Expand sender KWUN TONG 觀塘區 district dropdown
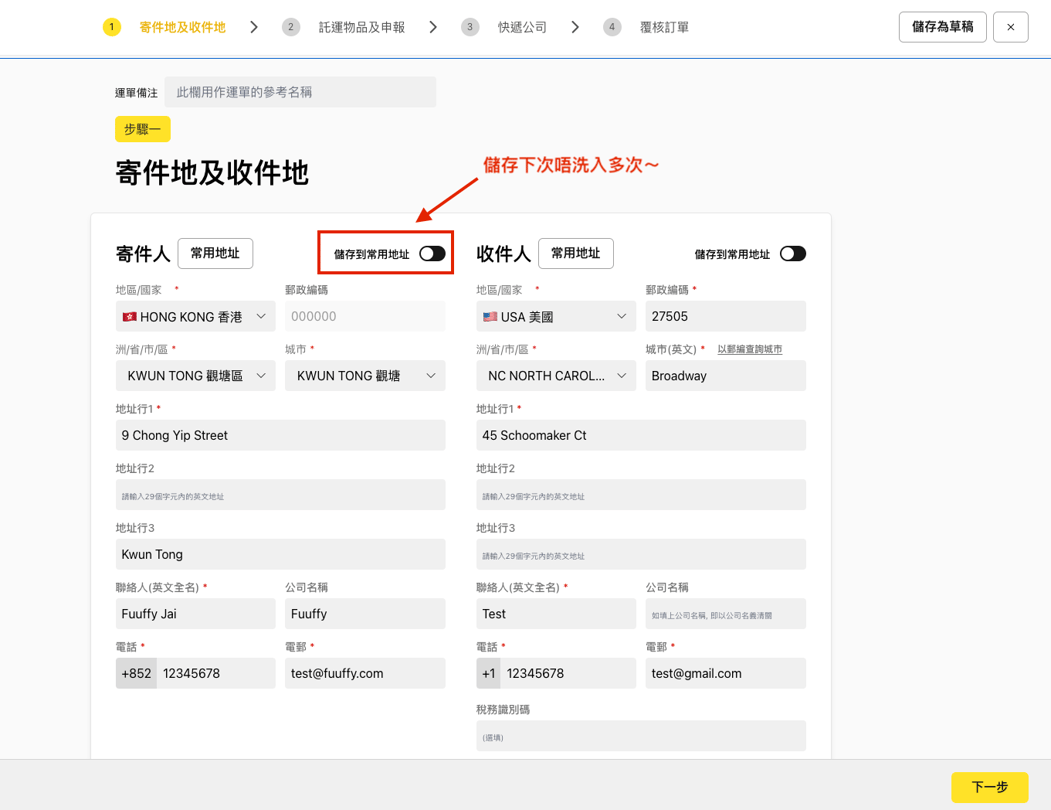 click(195, 376)
